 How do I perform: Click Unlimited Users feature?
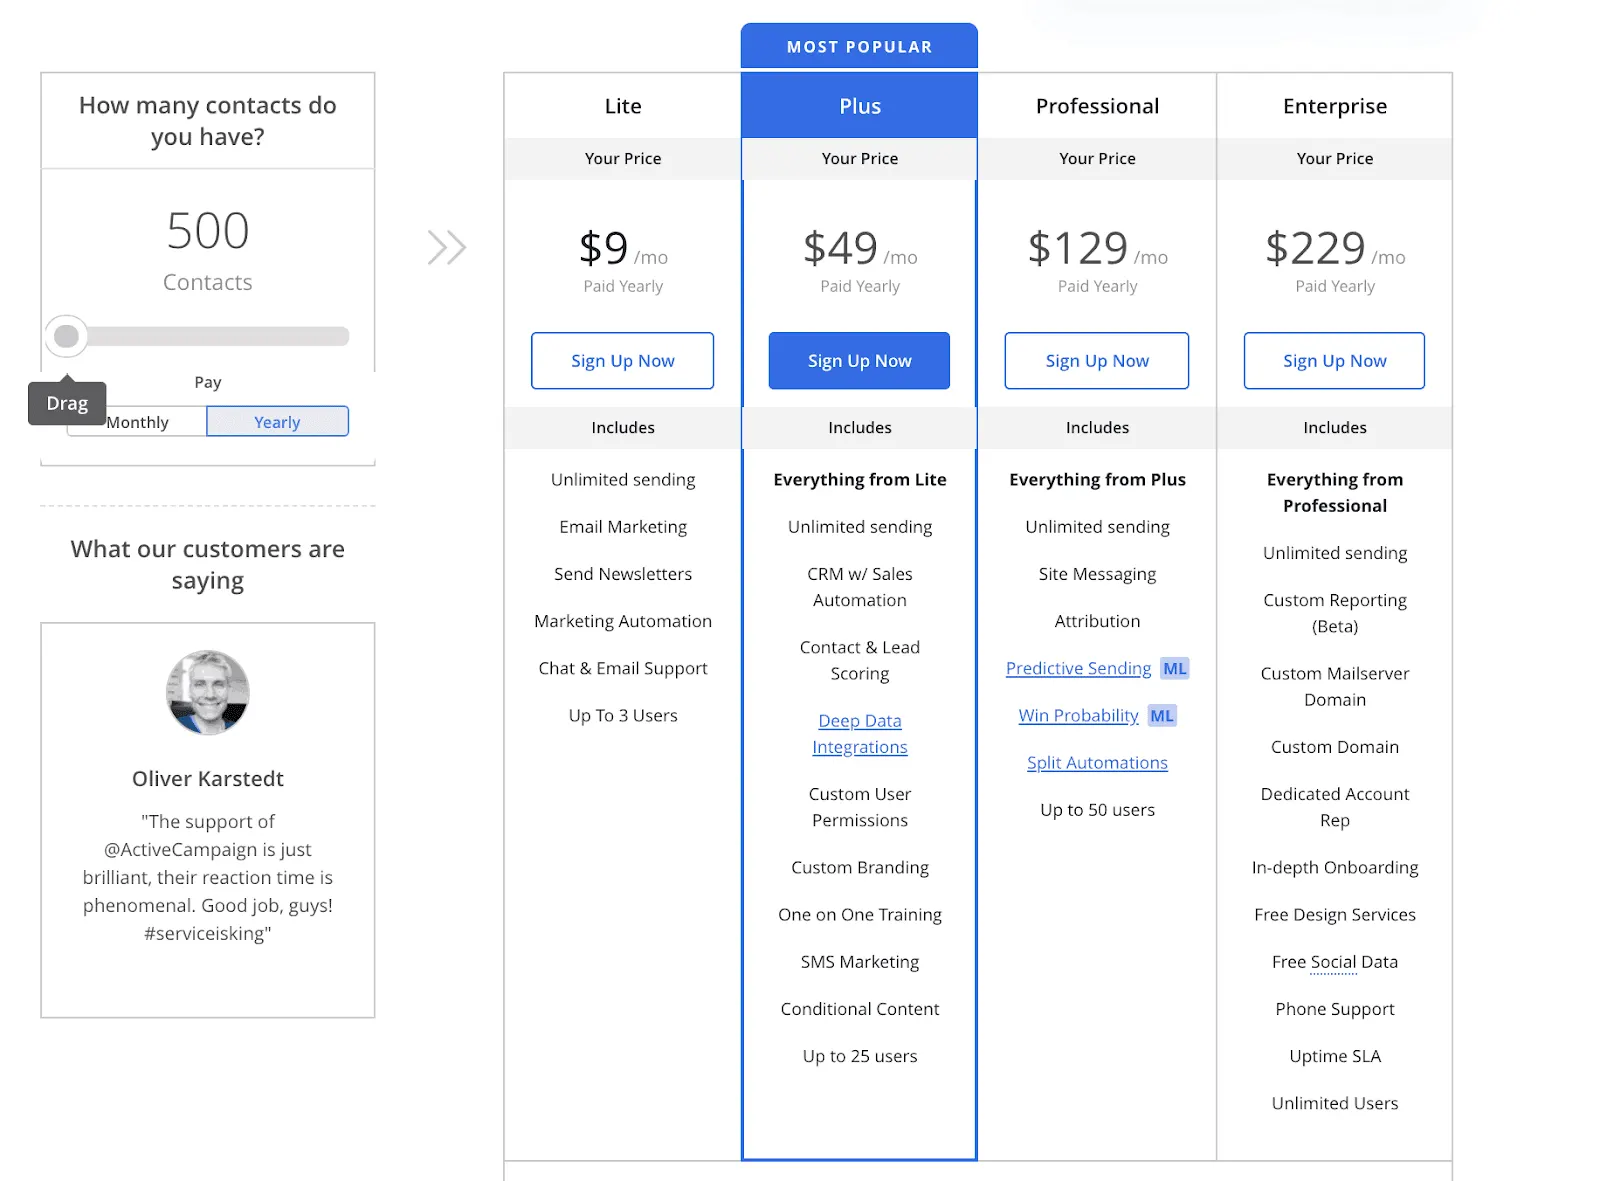[1335, 1103]
